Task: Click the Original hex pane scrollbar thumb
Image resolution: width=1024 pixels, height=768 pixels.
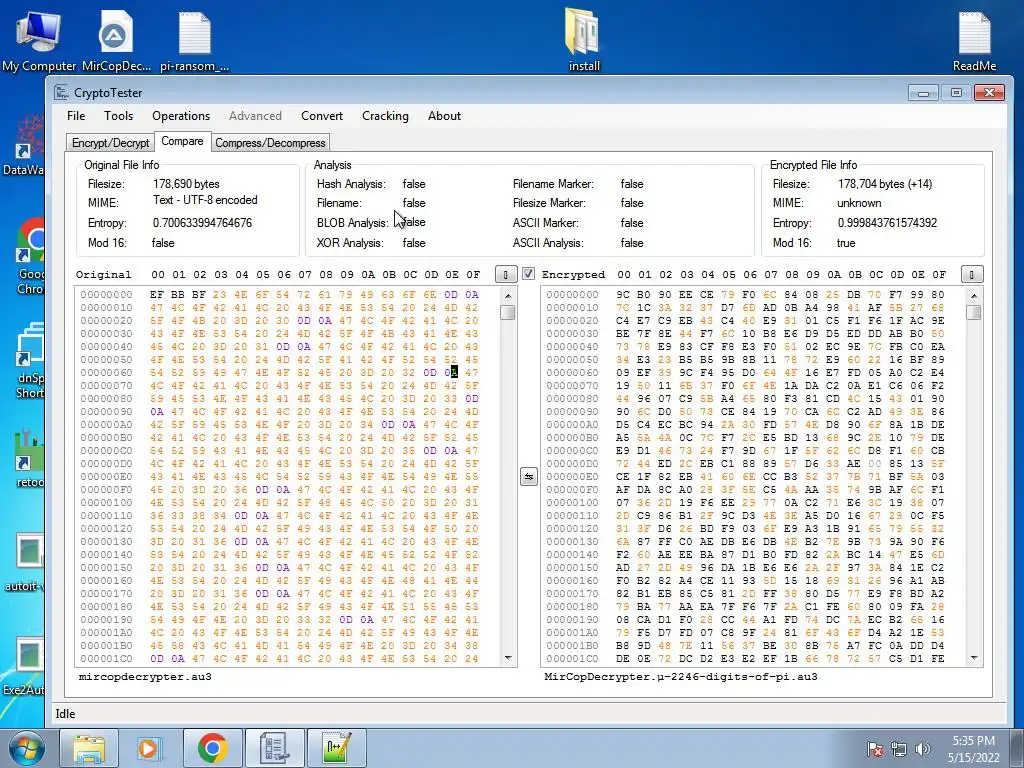Action: click(507, 312)
